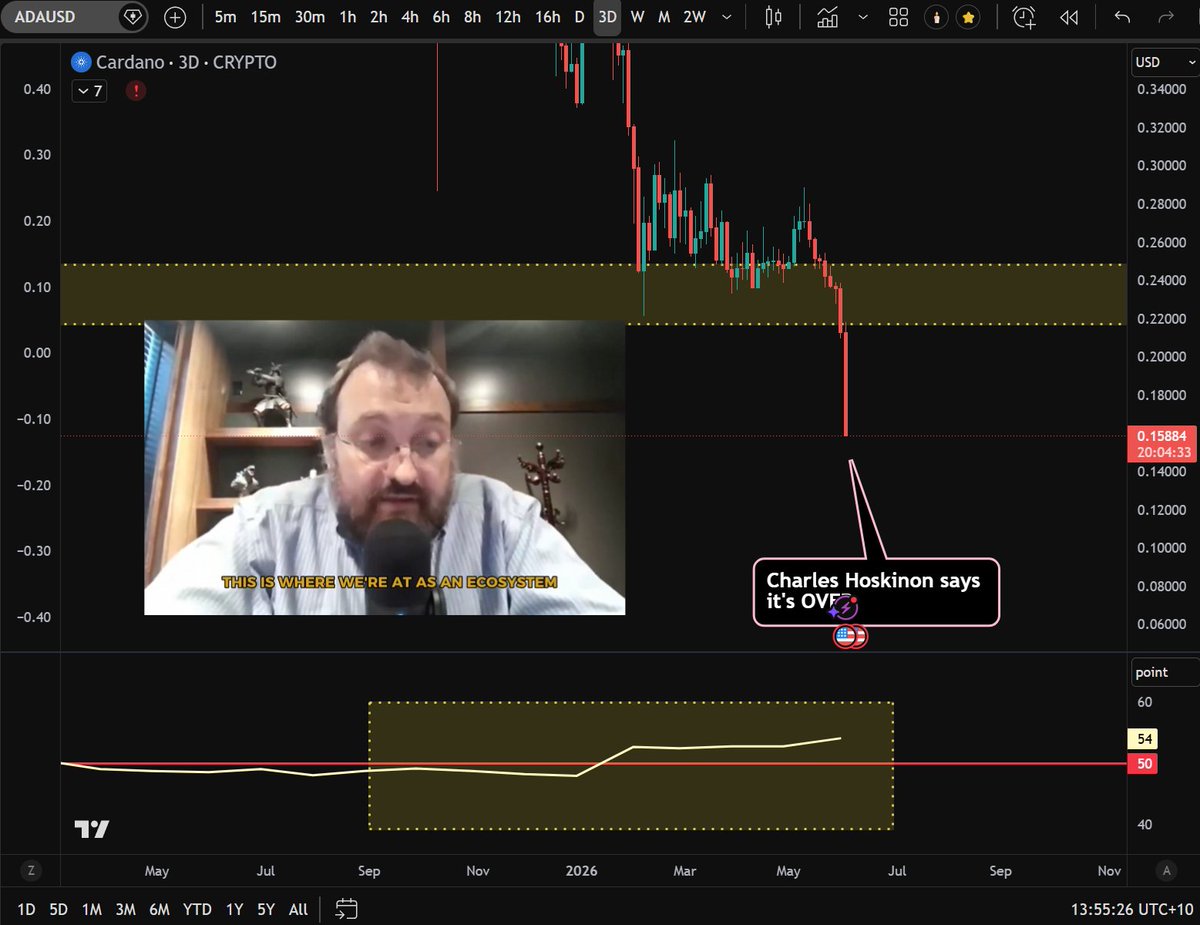Set date range to 5D

click(x=59, y=909)
